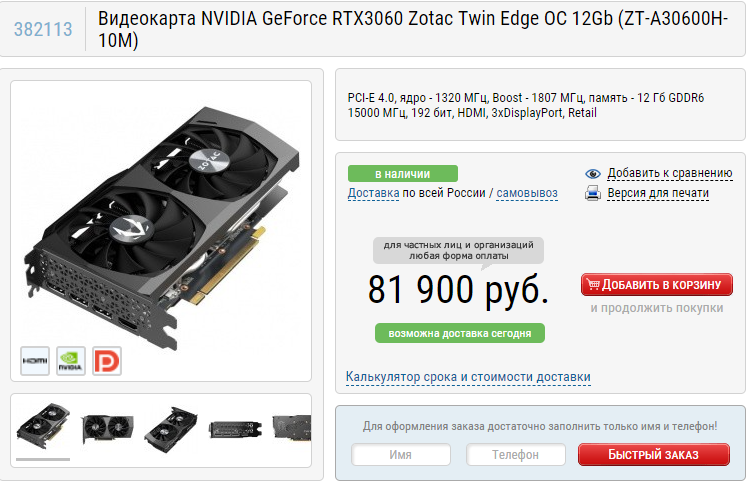Click the cart icon in red button
The image size is (747, 481).
click(x=593, y=284)
